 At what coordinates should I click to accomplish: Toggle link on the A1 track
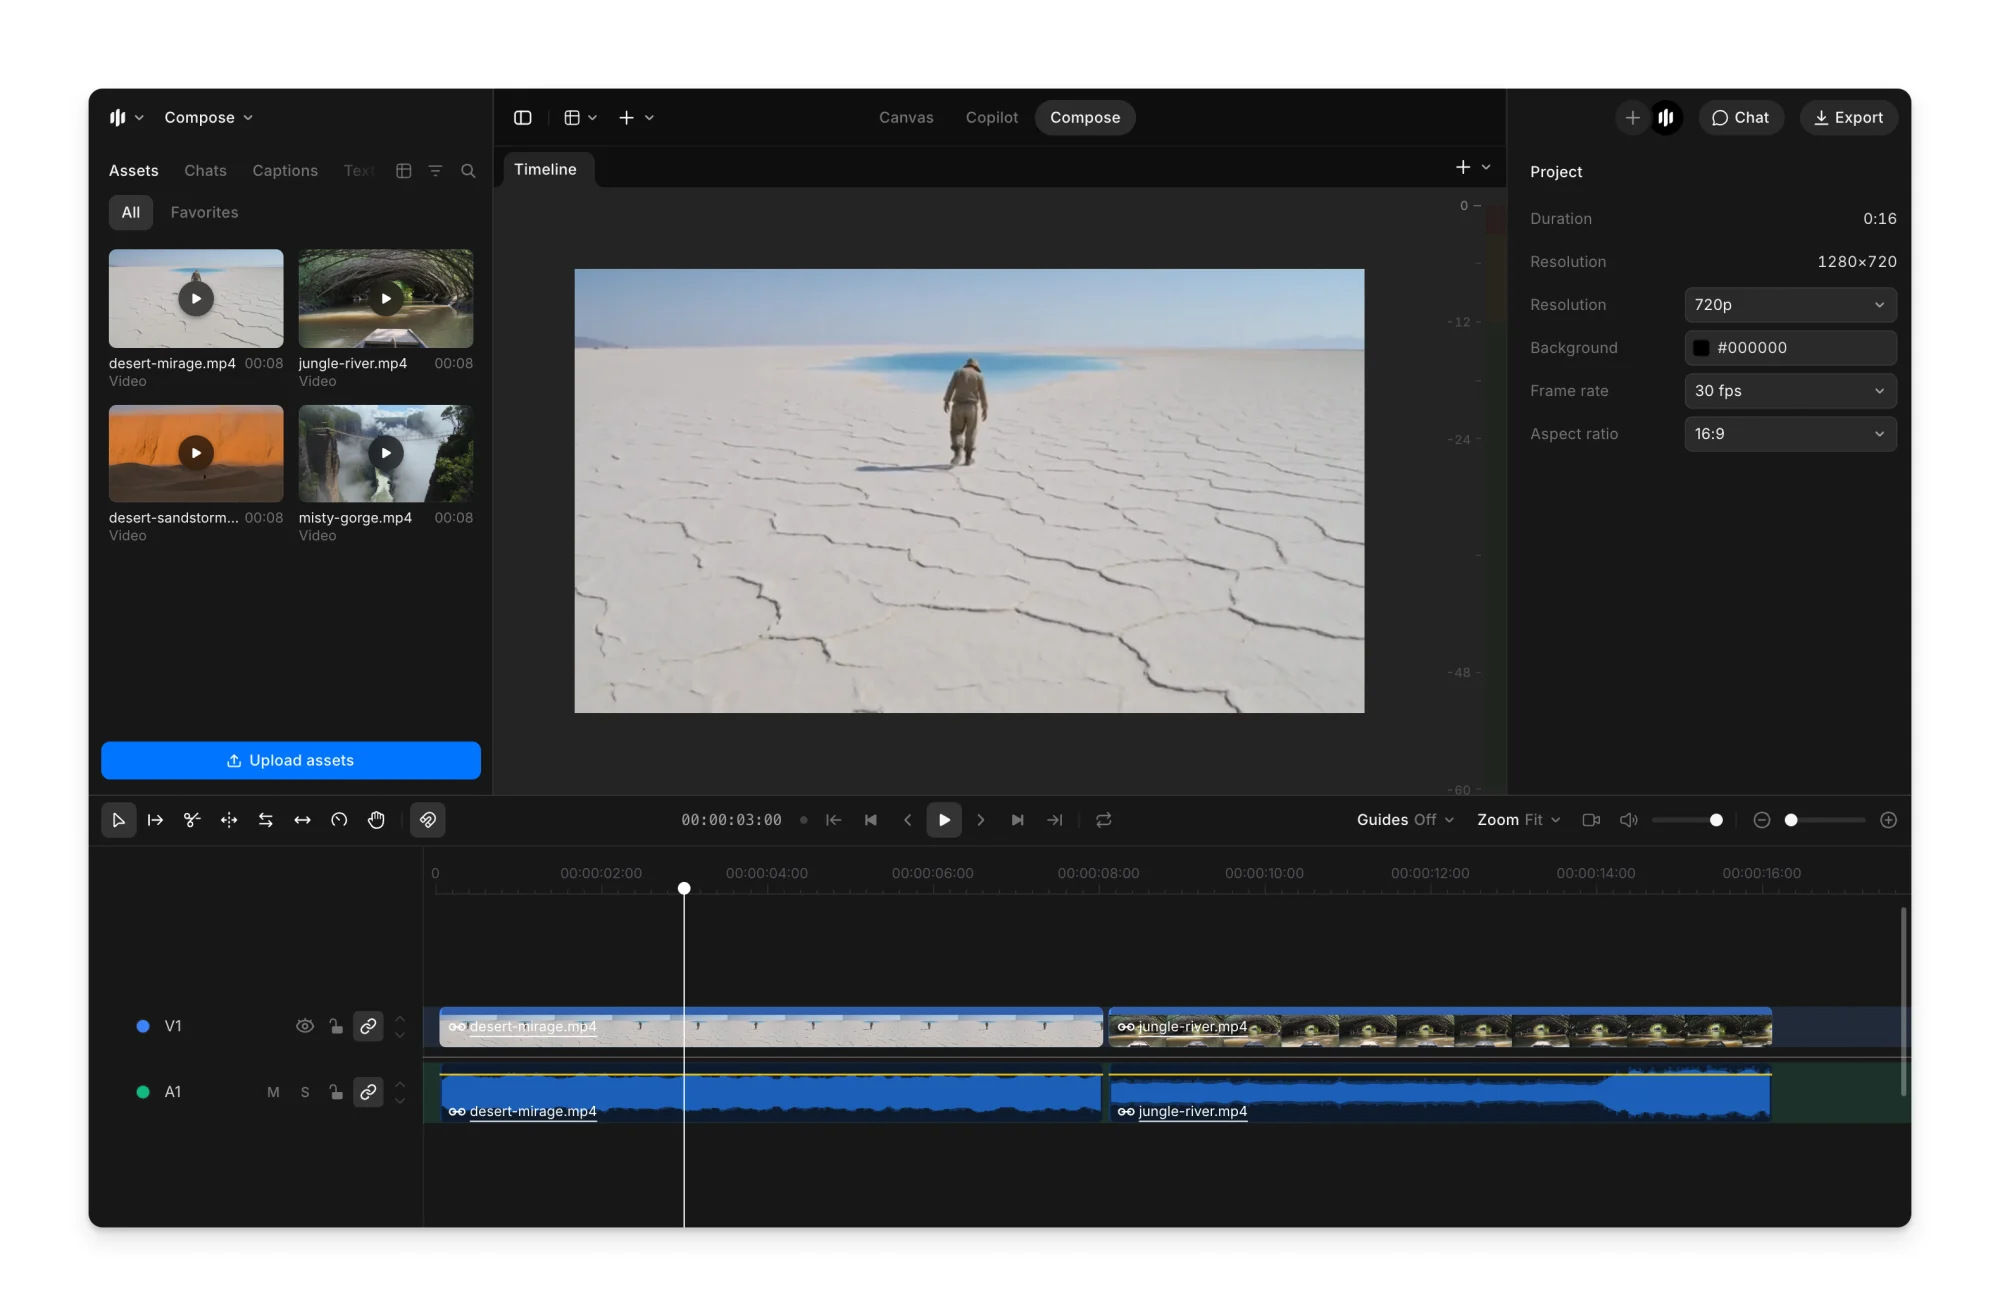point(368,1092)
